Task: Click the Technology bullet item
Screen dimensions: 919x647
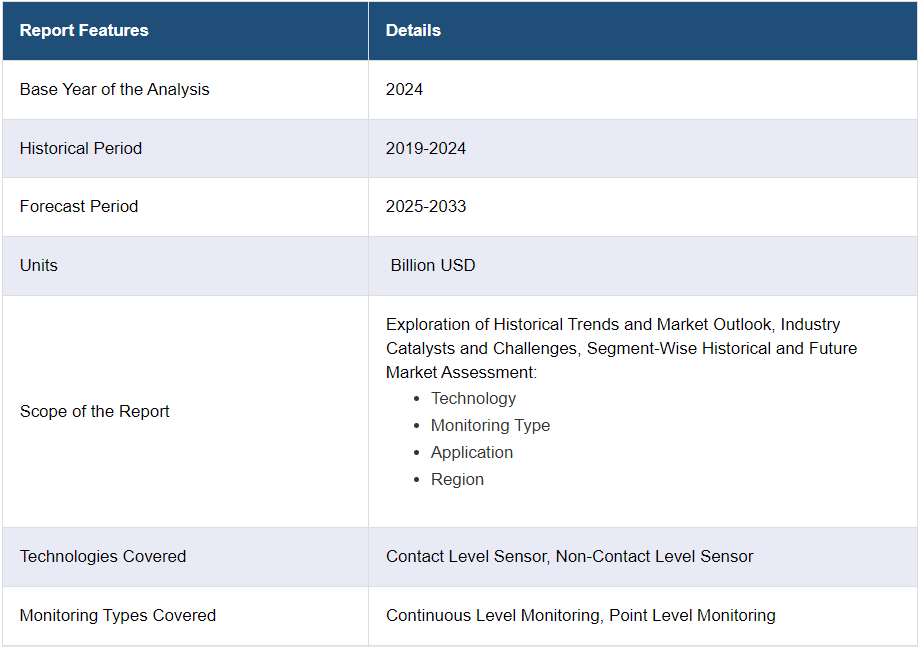Action: 473,398
